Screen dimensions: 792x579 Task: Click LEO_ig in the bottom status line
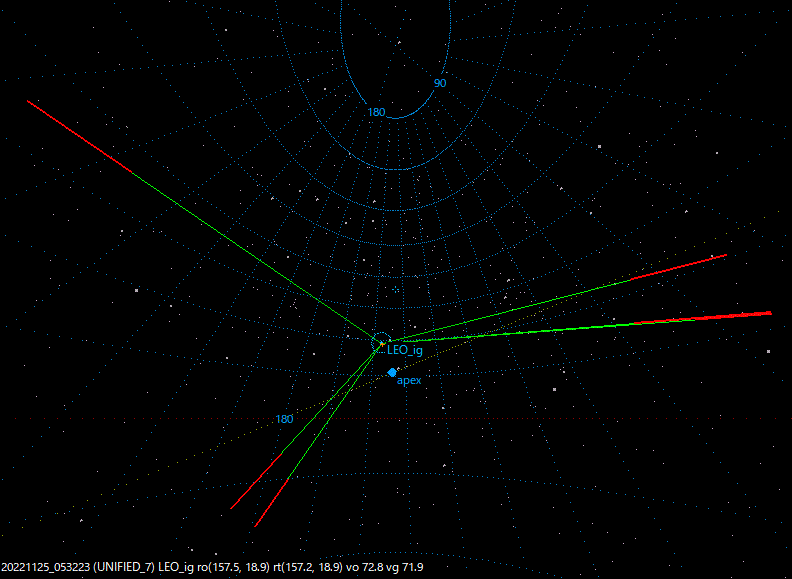coord(176,567)
